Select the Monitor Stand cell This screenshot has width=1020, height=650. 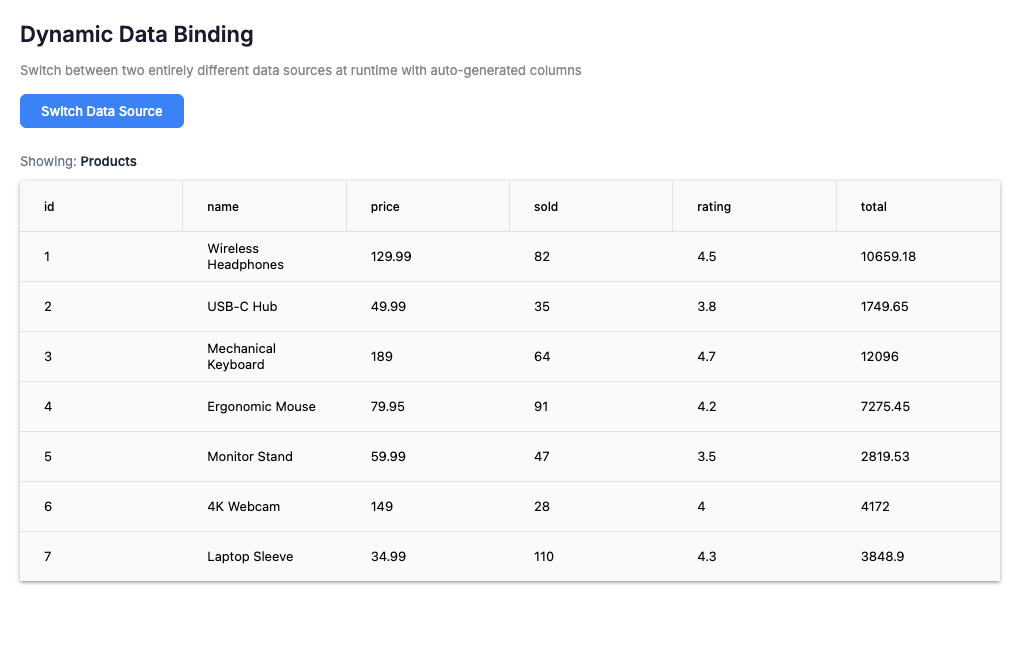pyautogui.click(x=250, y=457)
